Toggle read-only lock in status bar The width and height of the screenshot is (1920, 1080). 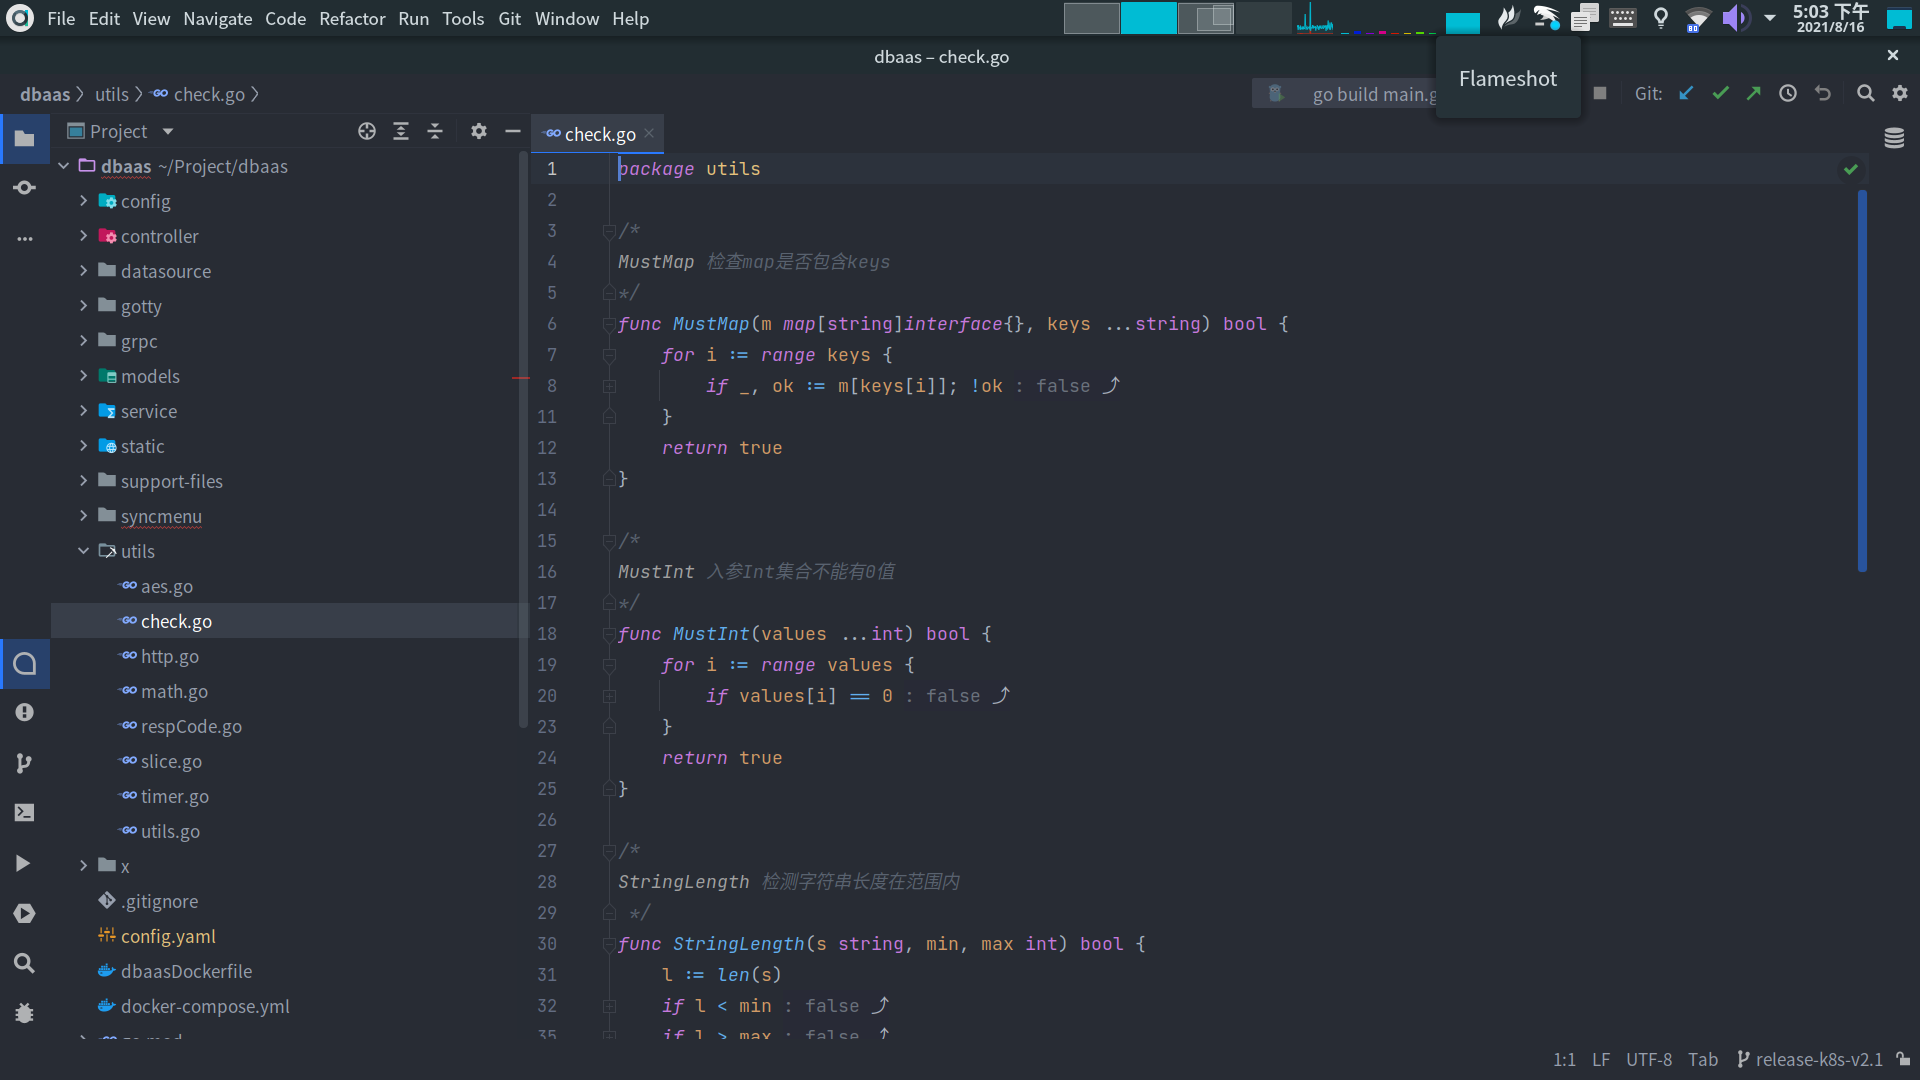click(1903, 1059)
